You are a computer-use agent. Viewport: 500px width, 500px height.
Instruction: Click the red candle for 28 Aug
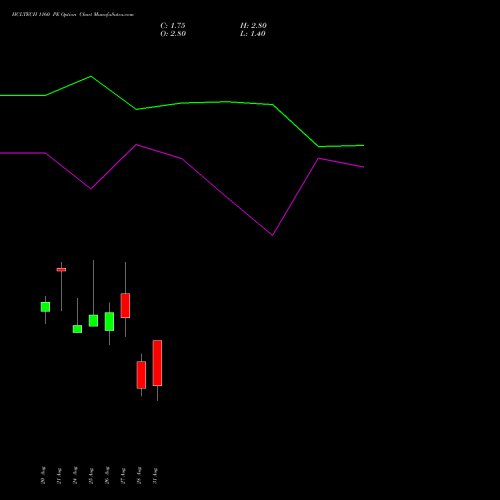[141, 375]
